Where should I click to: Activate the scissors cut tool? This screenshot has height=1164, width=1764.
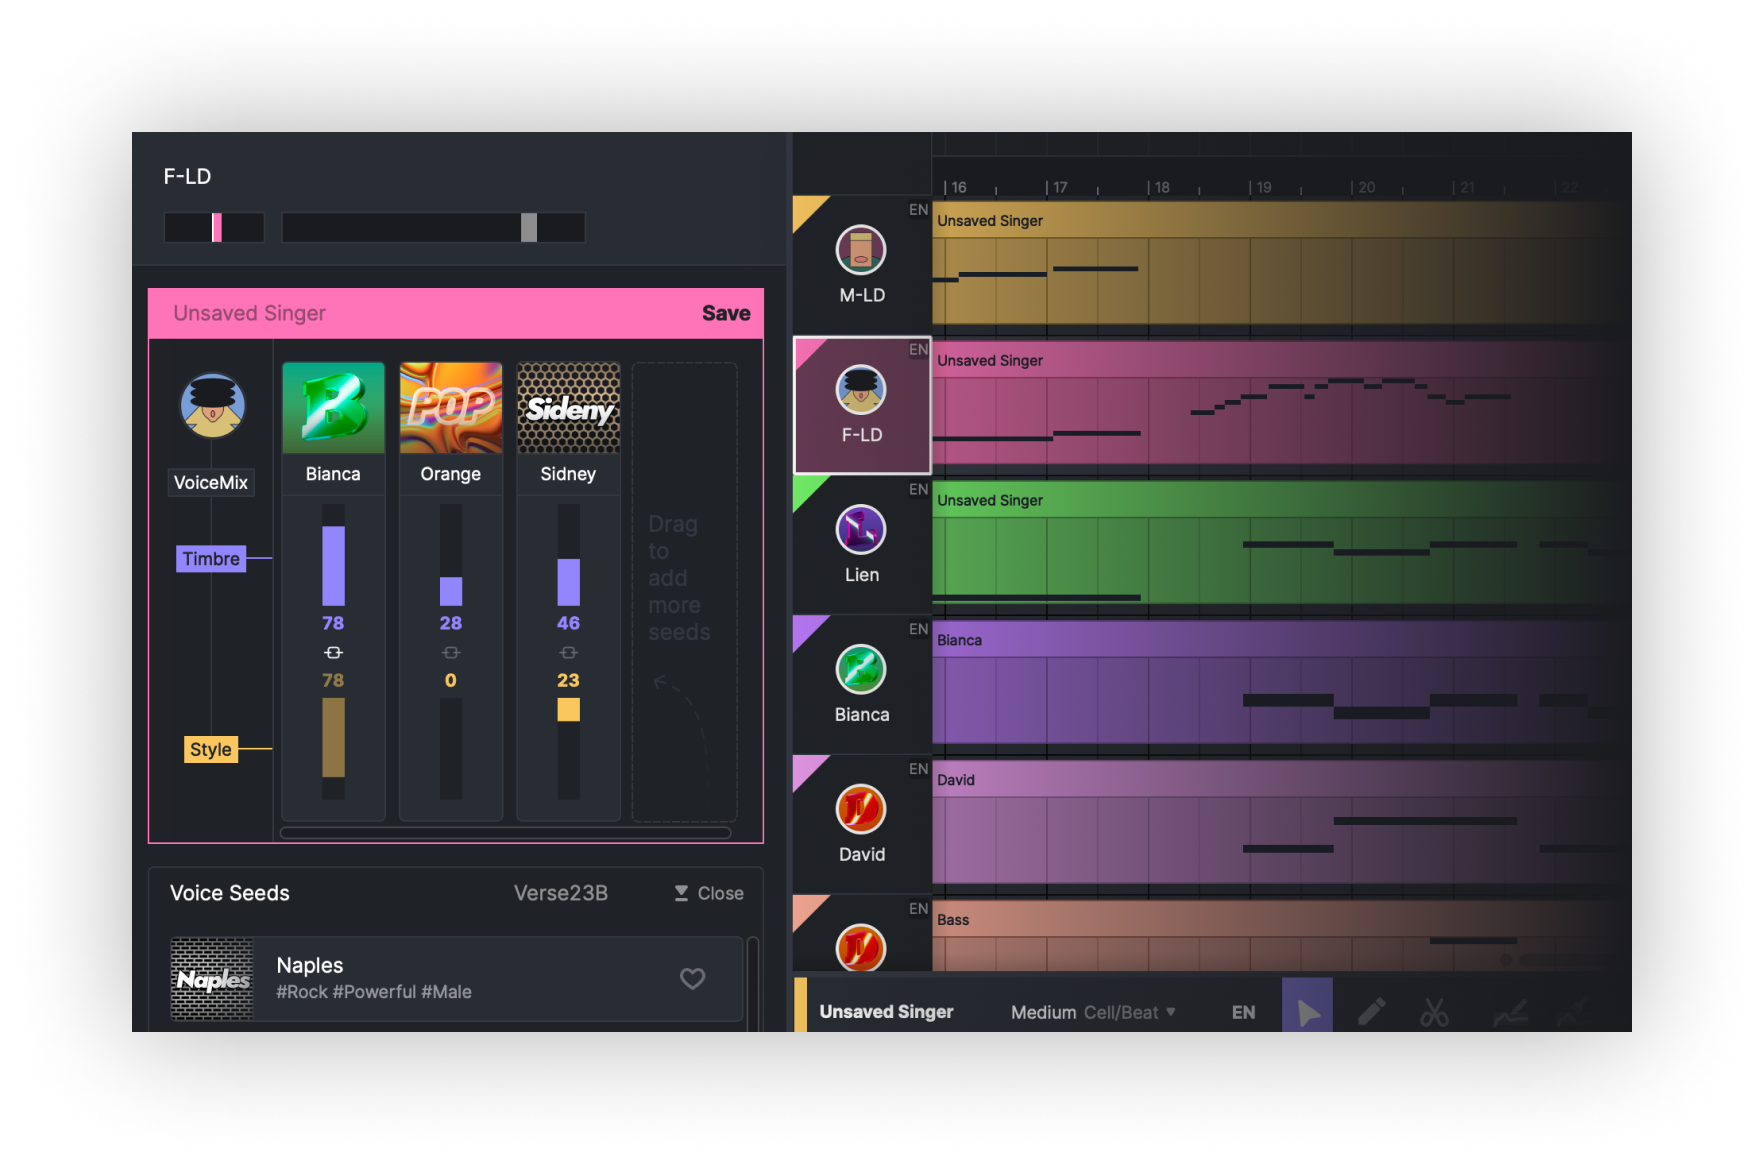coord(1434,1012)
